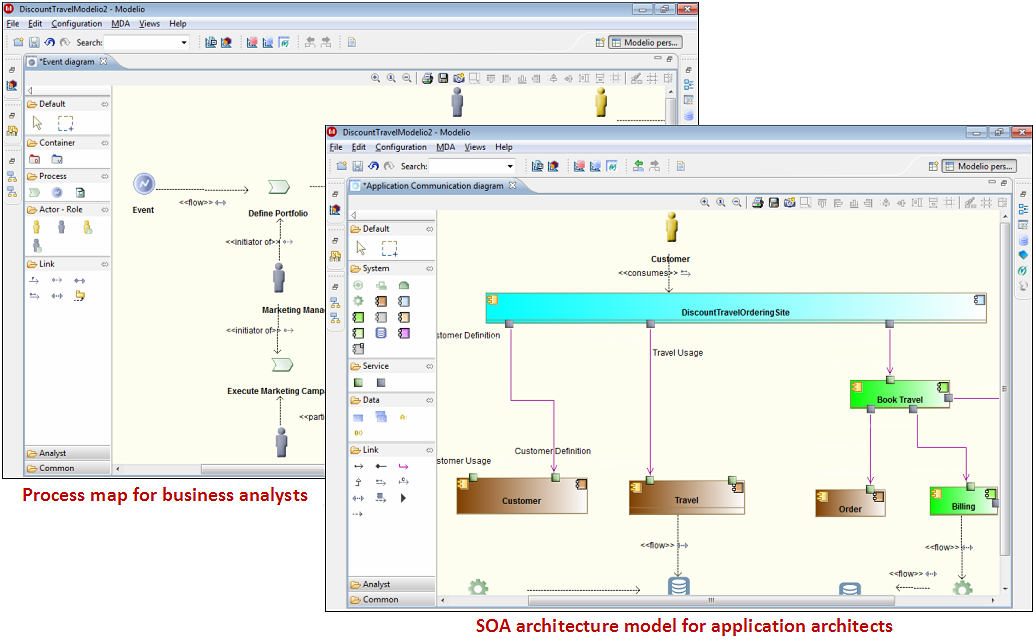Viewport: 1033px width, 640px height.
Task: Open Help menu in back window
Action: point(178,24)
